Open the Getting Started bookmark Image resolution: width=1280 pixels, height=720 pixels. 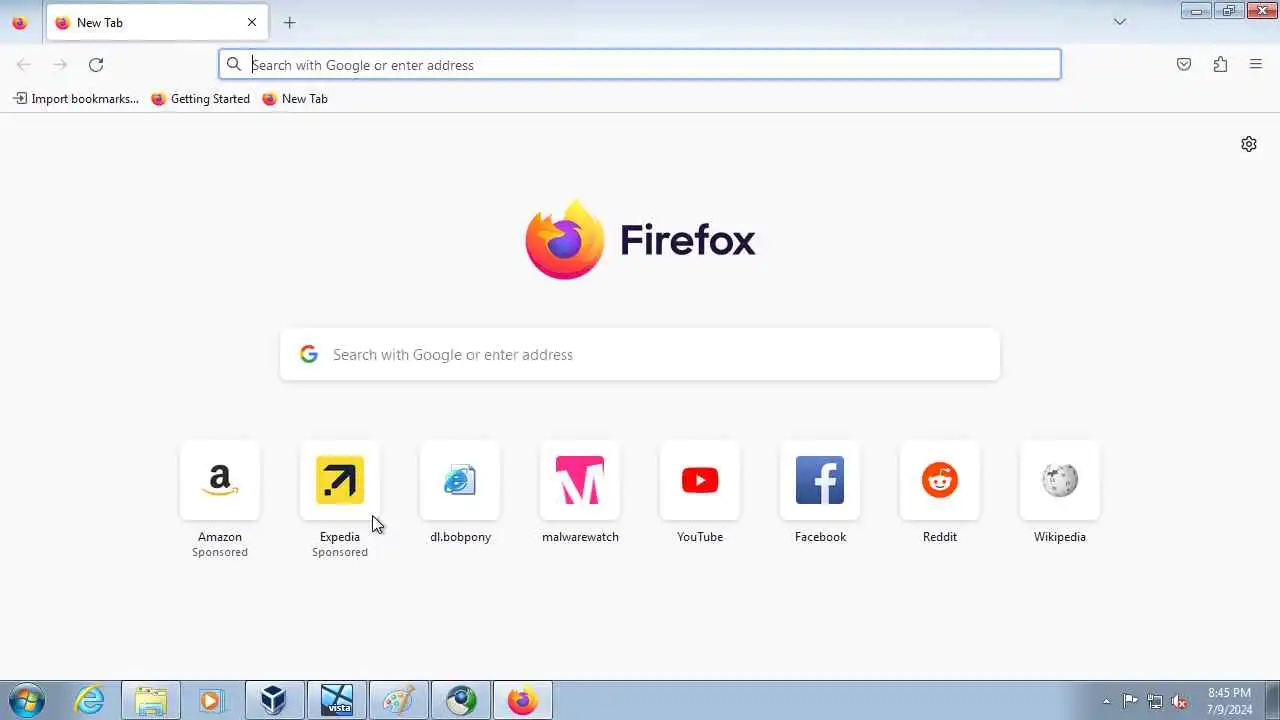(201, 99)
